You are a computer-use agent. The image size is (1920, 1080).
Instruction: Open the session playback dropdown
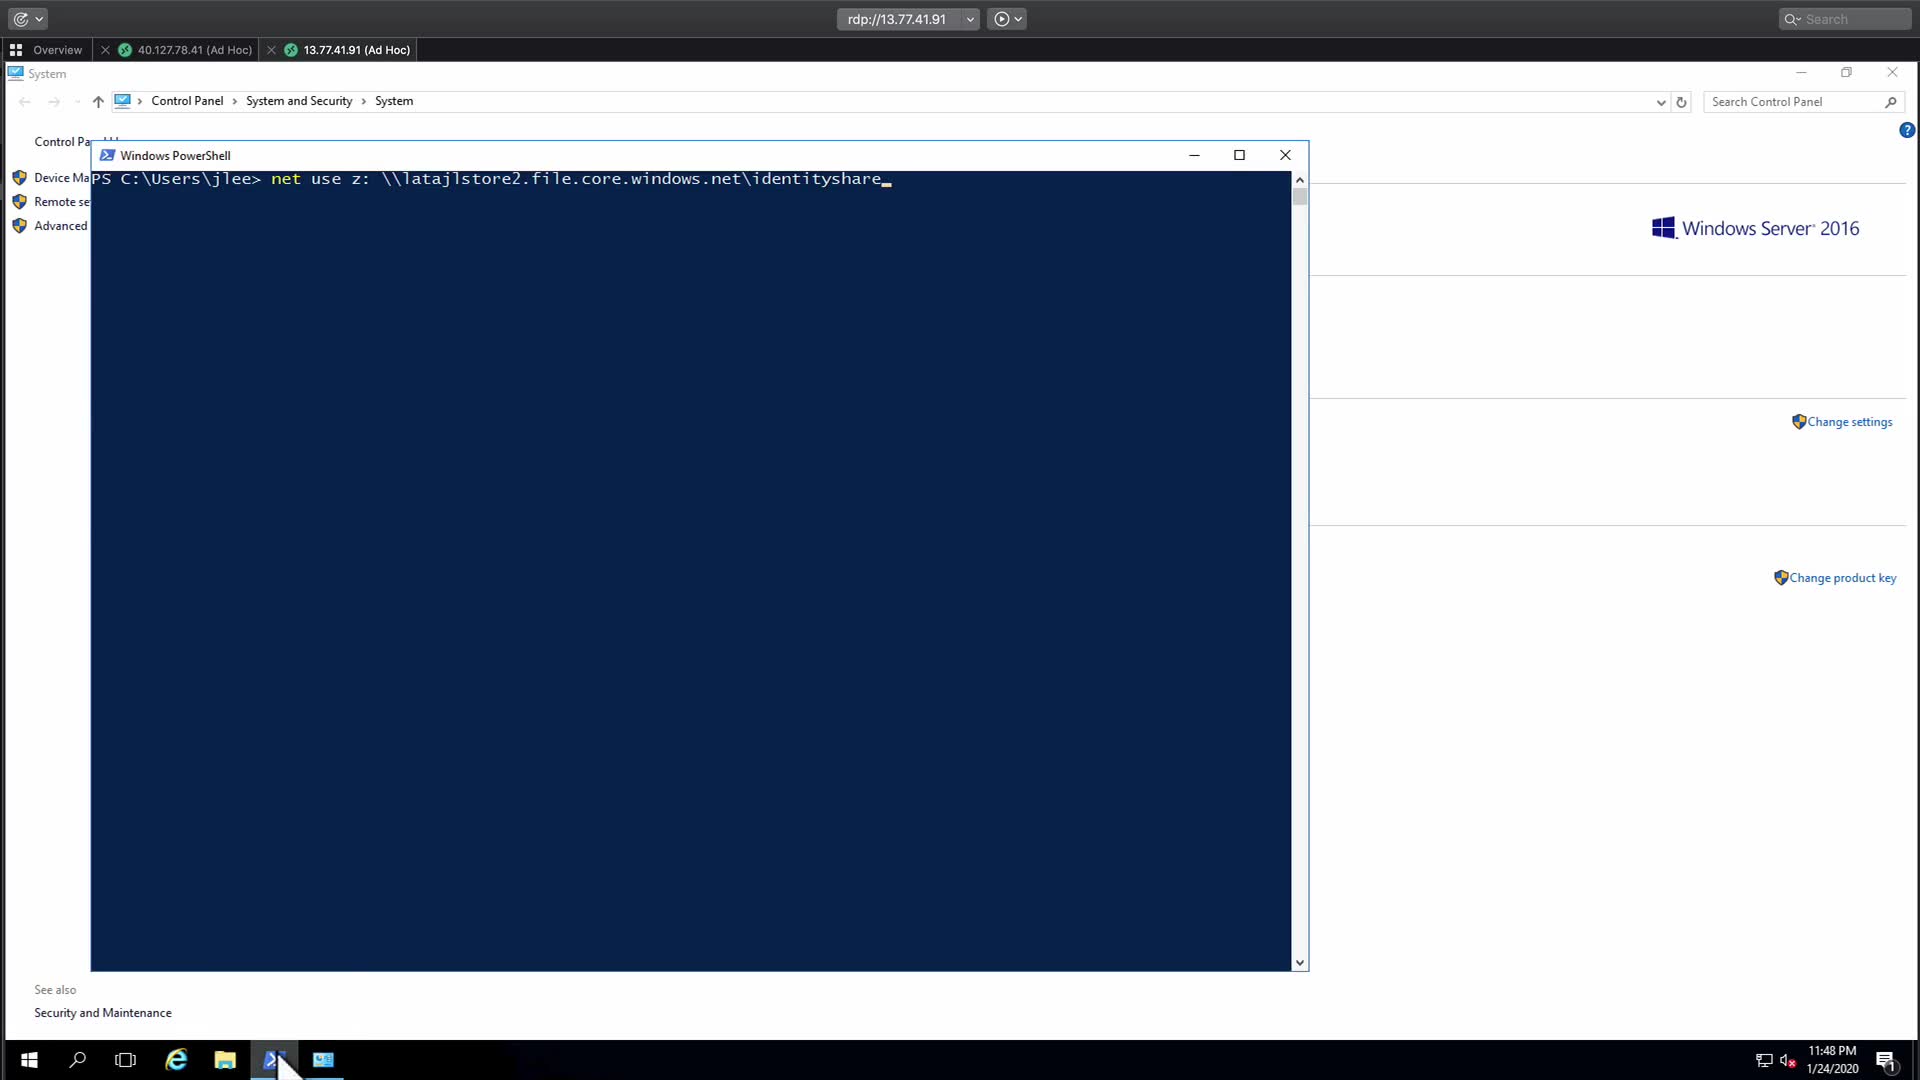pyautogui.click(x=1007, y=19)
